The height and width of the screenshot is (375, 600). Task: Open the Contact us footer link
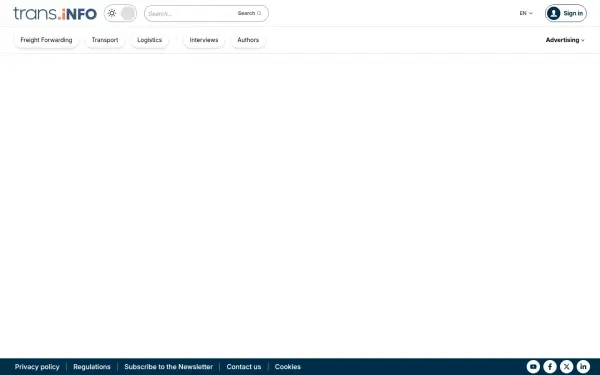[x=244, y=367]
